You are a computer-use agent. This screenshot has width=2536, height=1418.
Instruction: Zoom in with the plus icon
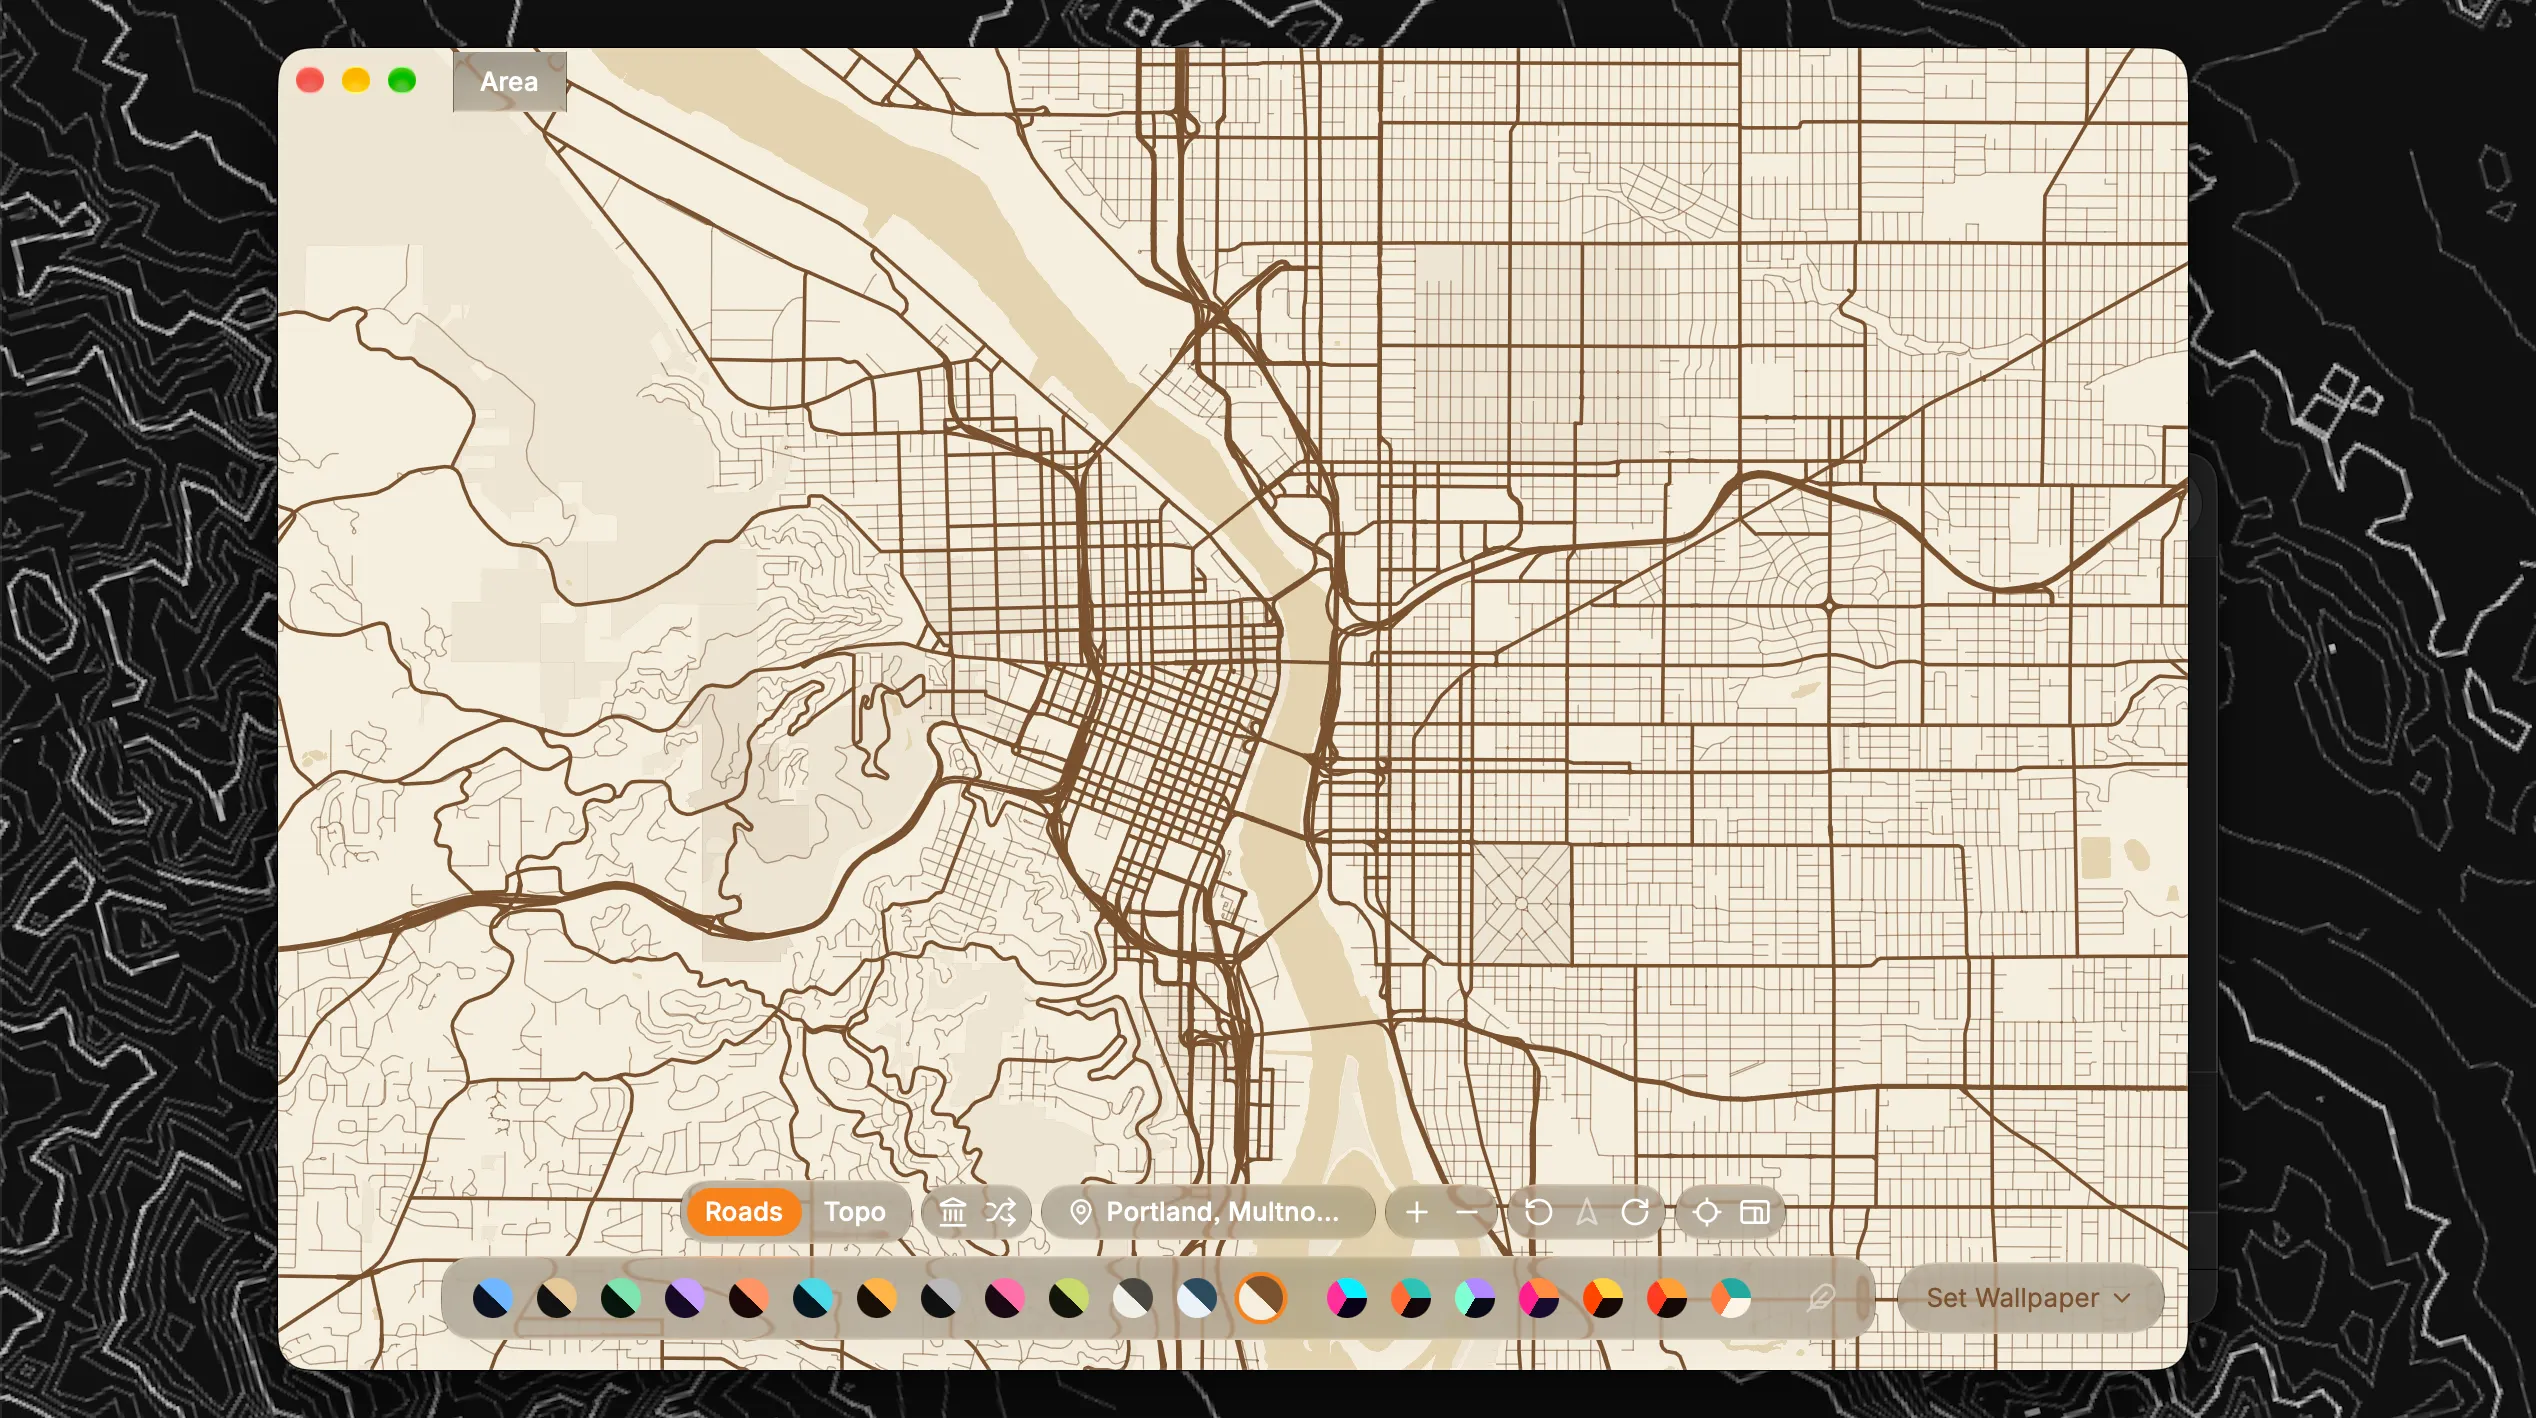coord(1416,1212)
